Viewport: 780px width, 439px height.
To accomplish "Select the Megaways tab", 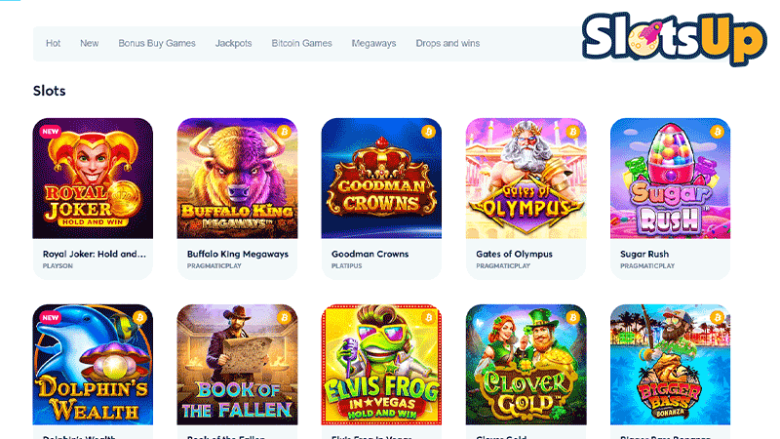I will 374,43.
